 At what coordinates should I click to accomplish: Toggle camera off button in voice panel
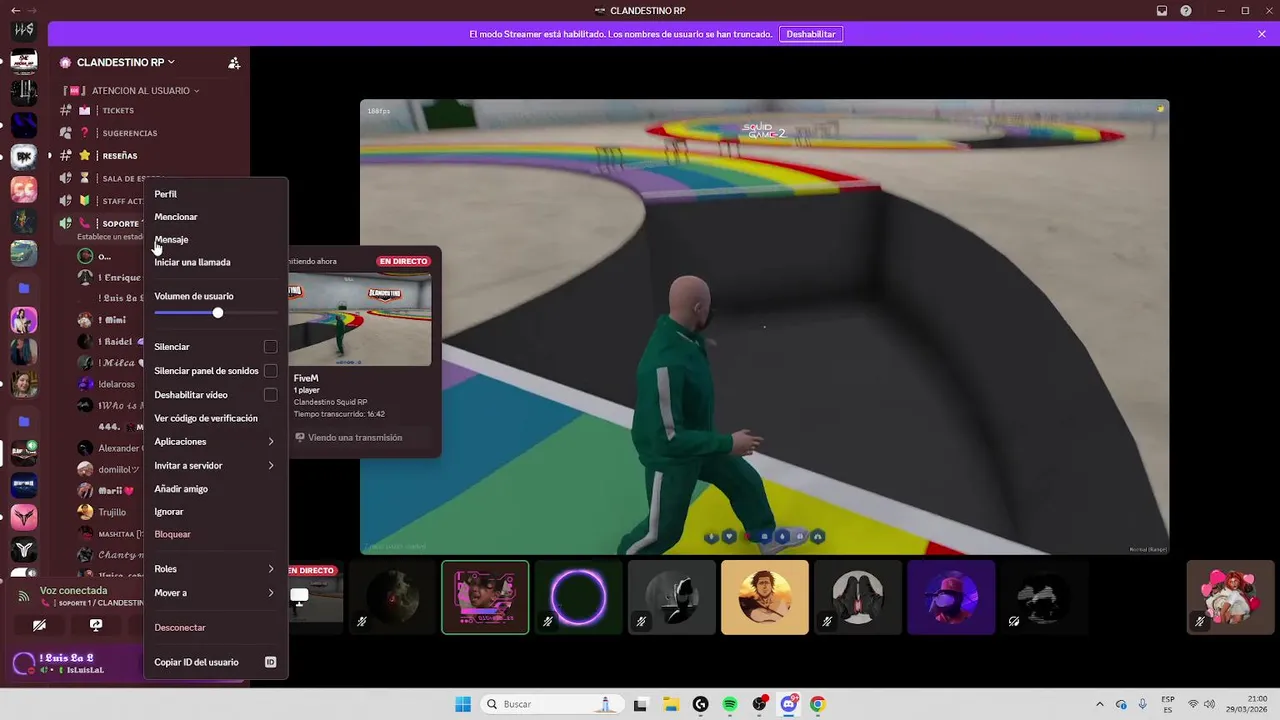(x=39, y=625)
